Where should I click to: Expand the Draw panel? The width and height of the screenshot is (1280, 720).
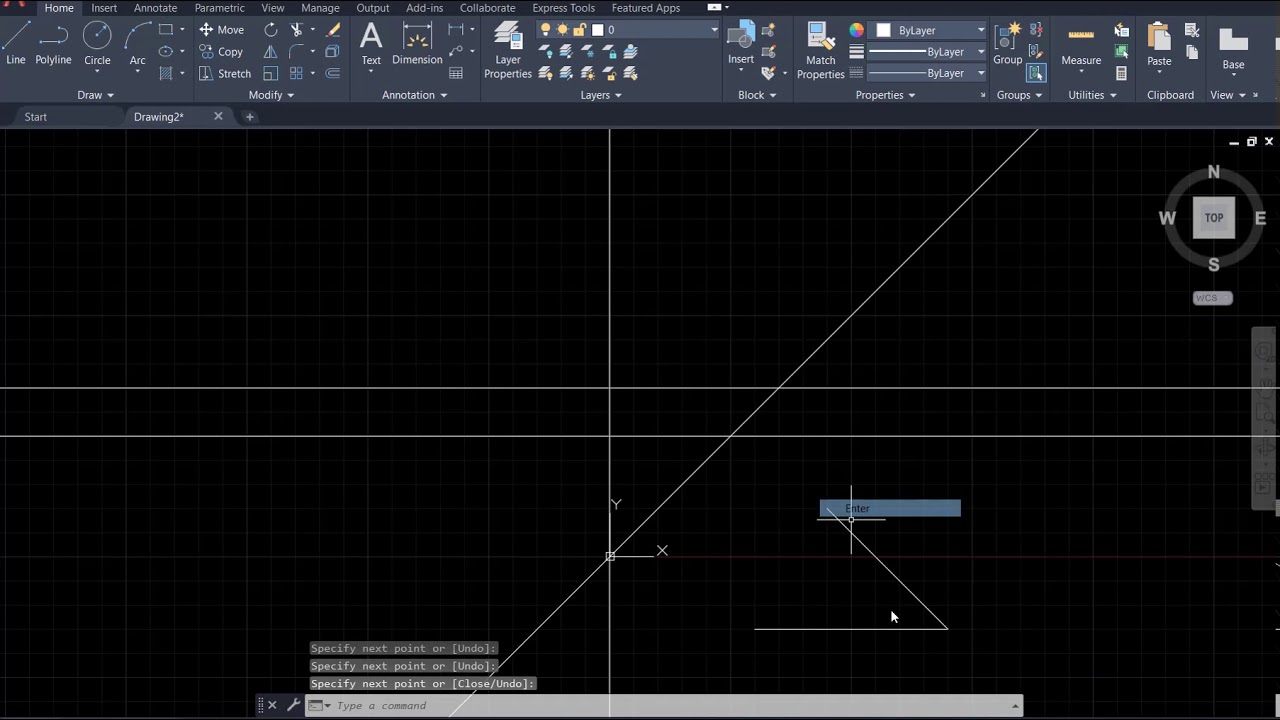pos(96,95)
